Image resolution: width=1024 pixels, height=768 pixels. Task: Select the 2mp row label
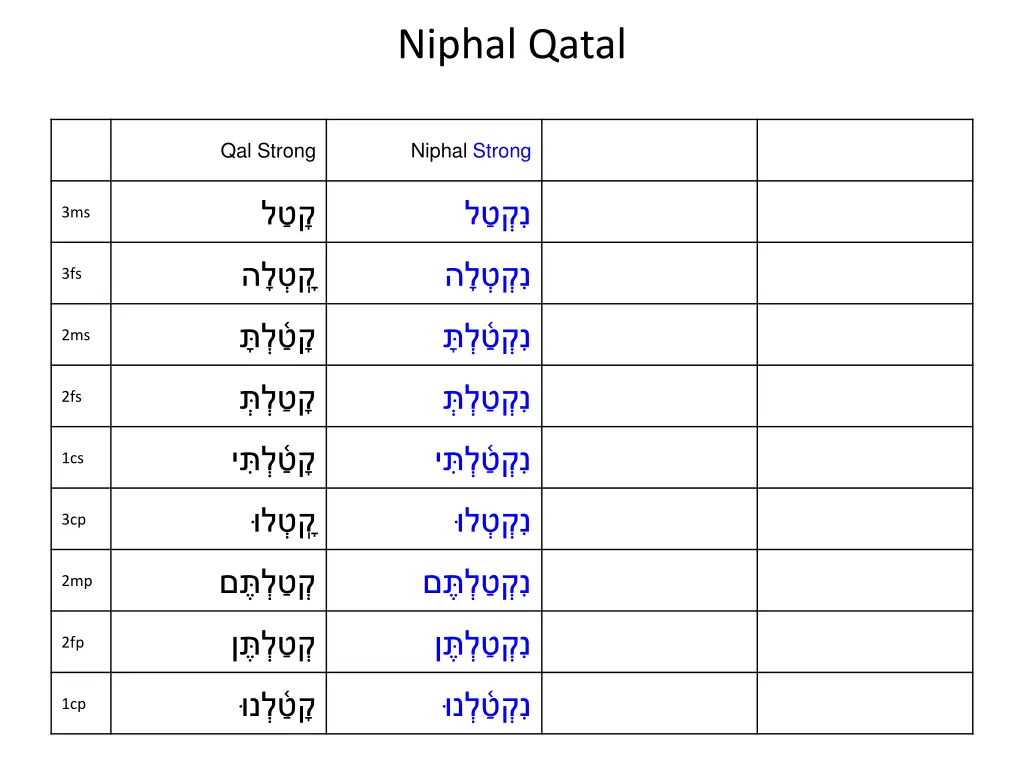click(76, 581)
